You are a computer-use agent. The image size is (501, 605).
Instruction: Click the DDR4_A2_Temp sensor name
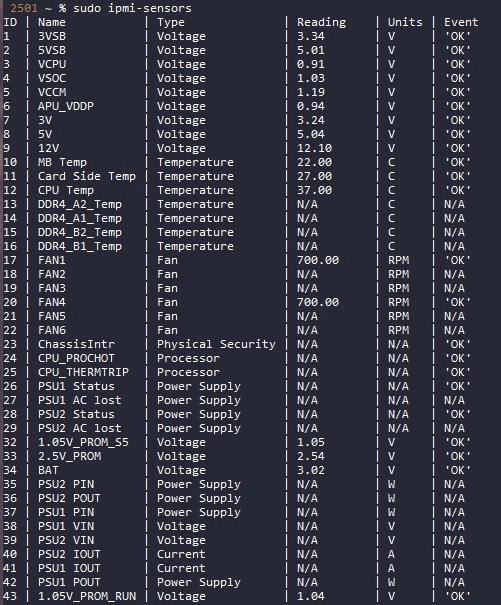(80, 204)
